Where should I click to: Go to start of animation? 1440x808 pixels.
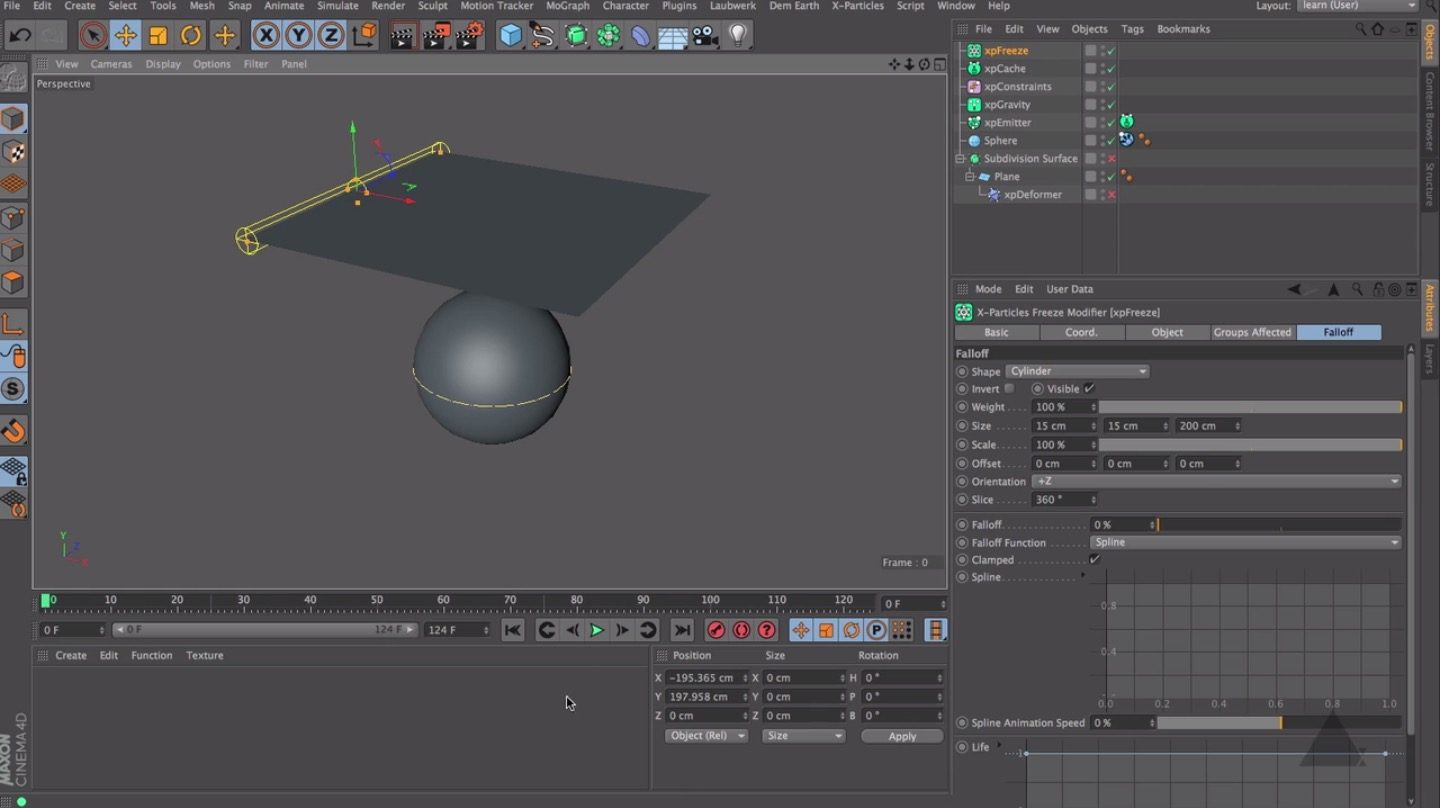pyautogui.click(x=512, y=630)
